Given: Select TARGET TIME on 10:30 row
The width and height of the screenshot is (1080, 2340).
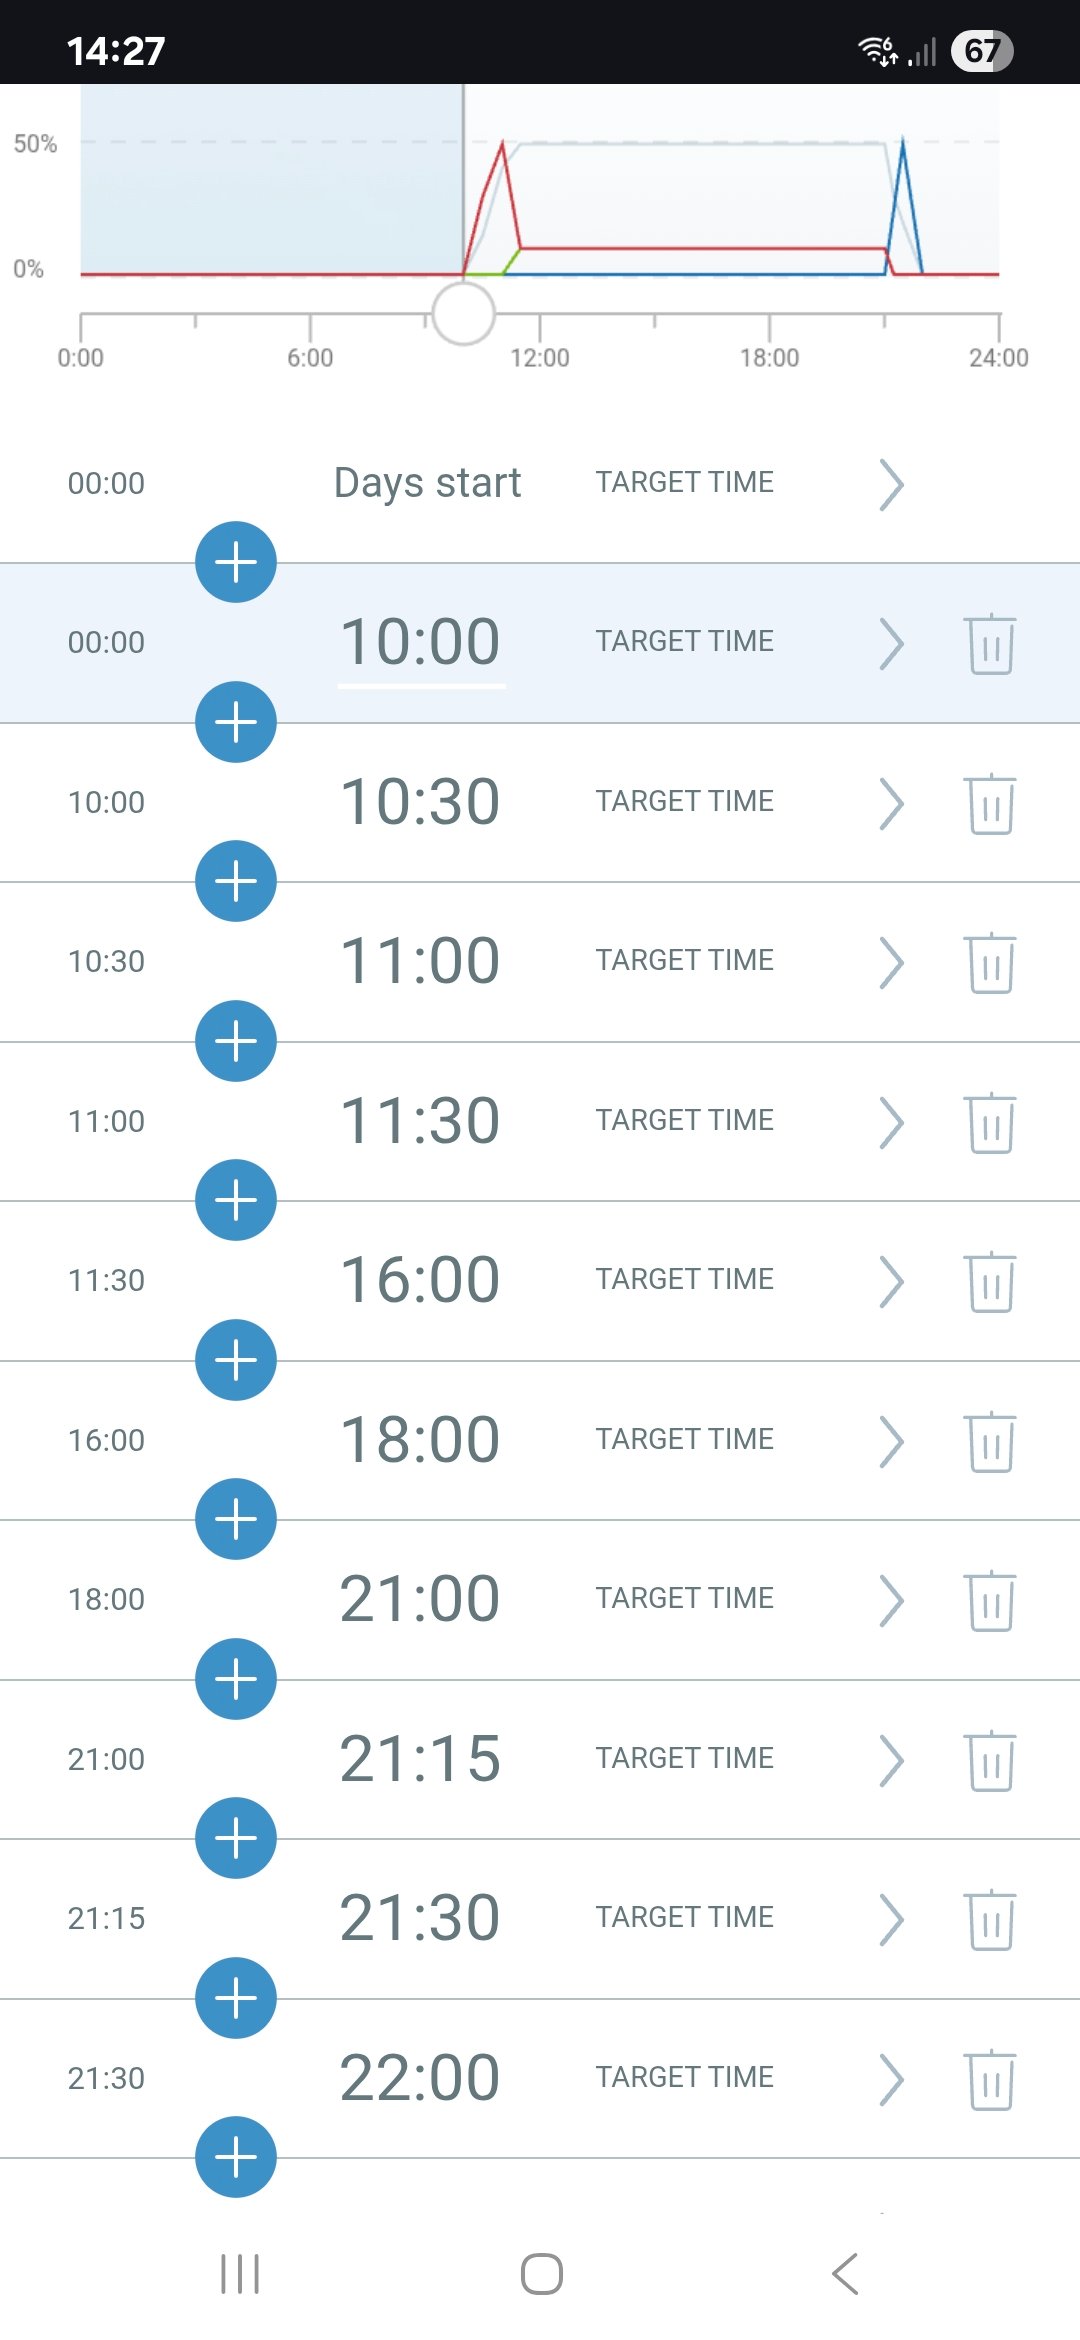Looking at the screenshot, I should (x=685, y=801).
